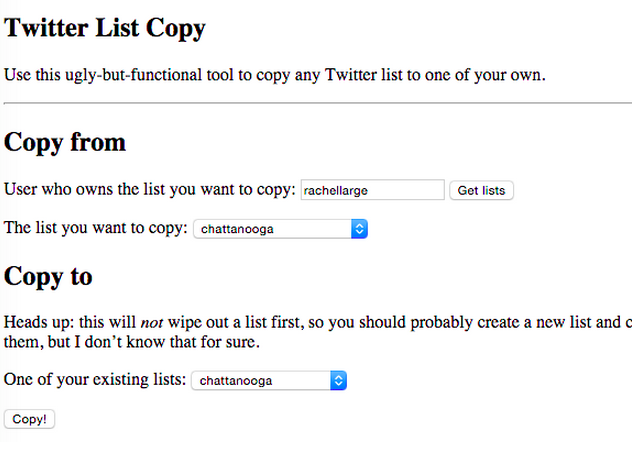
Task: Click the list owner username input field
Action: (372, 190)
